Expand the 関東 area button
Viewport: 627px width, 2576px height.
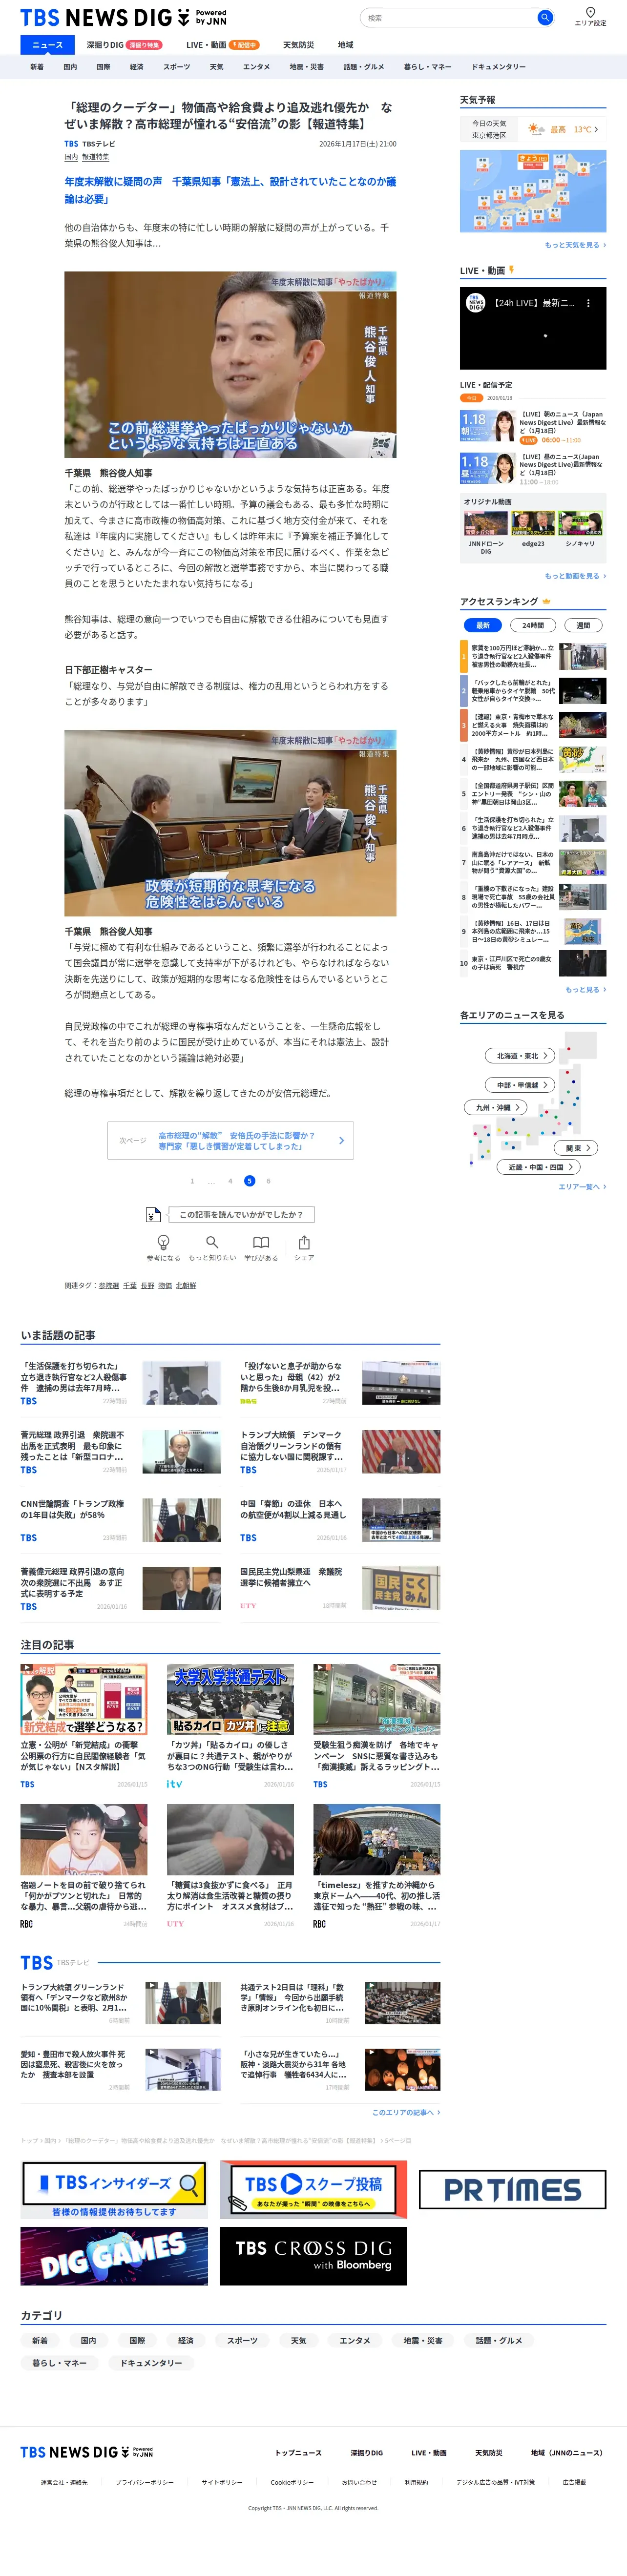click(x=576, y=1147)
